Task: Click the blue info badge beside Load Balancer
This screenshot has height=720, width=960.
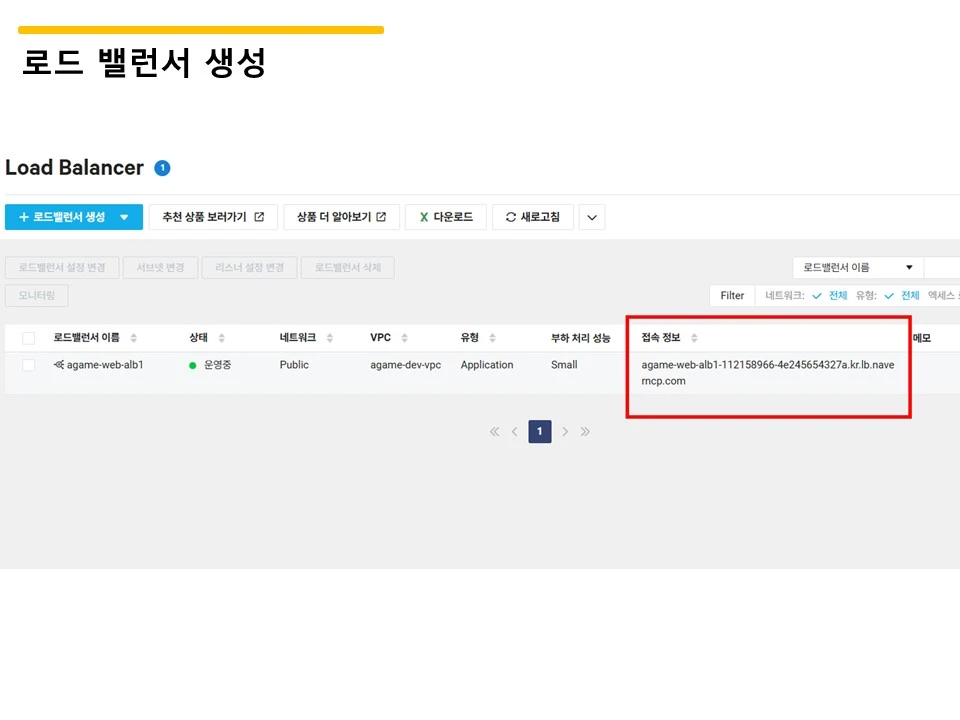Action: tap(162, 167)
